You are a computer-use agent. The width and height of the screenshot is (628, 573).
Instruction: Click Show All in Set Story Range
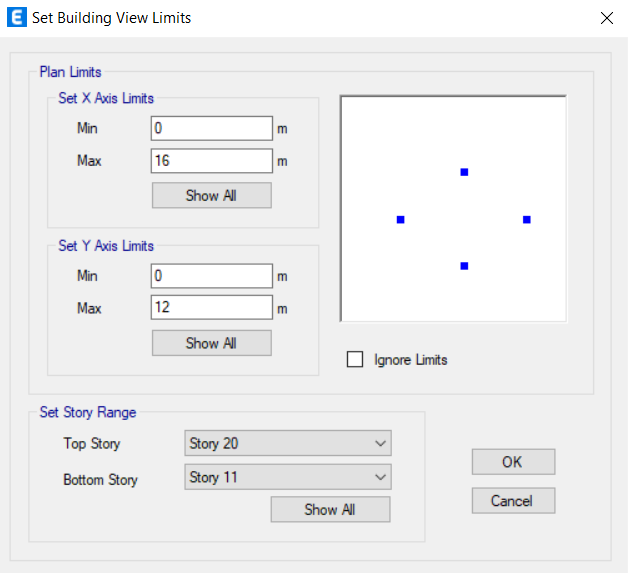pos(330,509)
